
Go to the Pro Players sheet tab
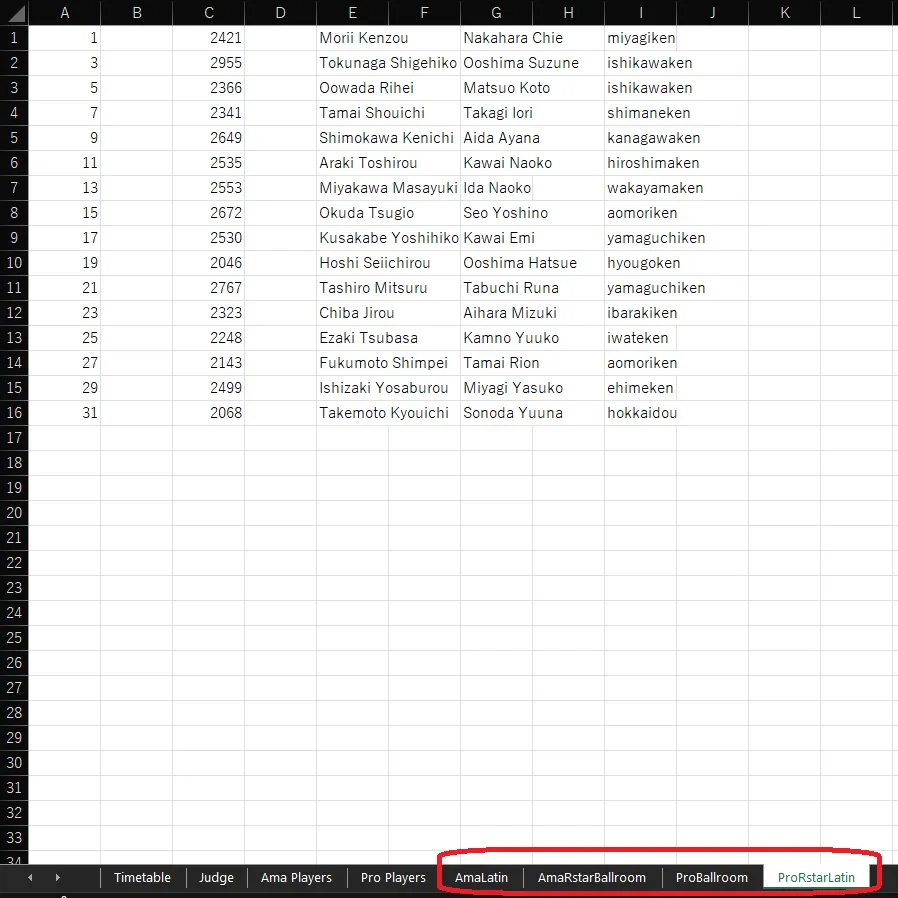pyautogui.click(x=393, y=877)
